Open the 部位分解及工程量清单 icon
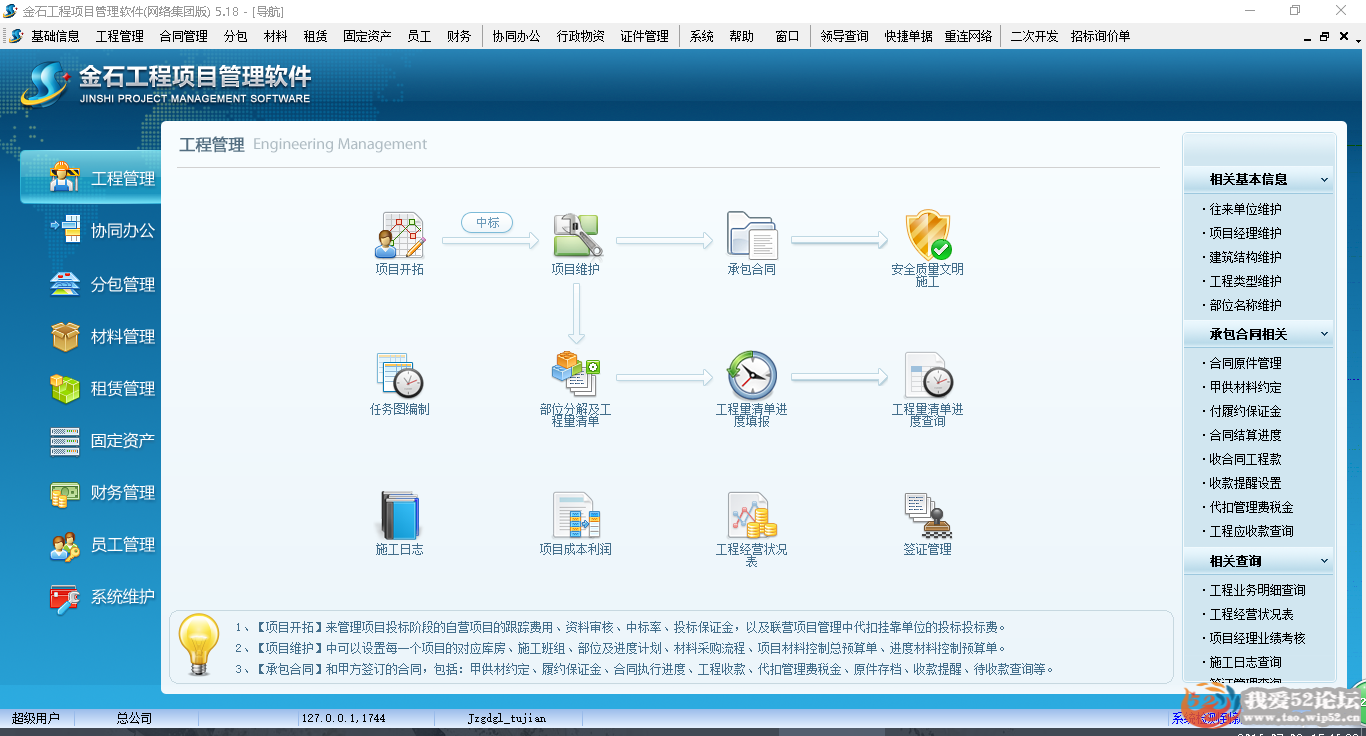 coord(576,376)
